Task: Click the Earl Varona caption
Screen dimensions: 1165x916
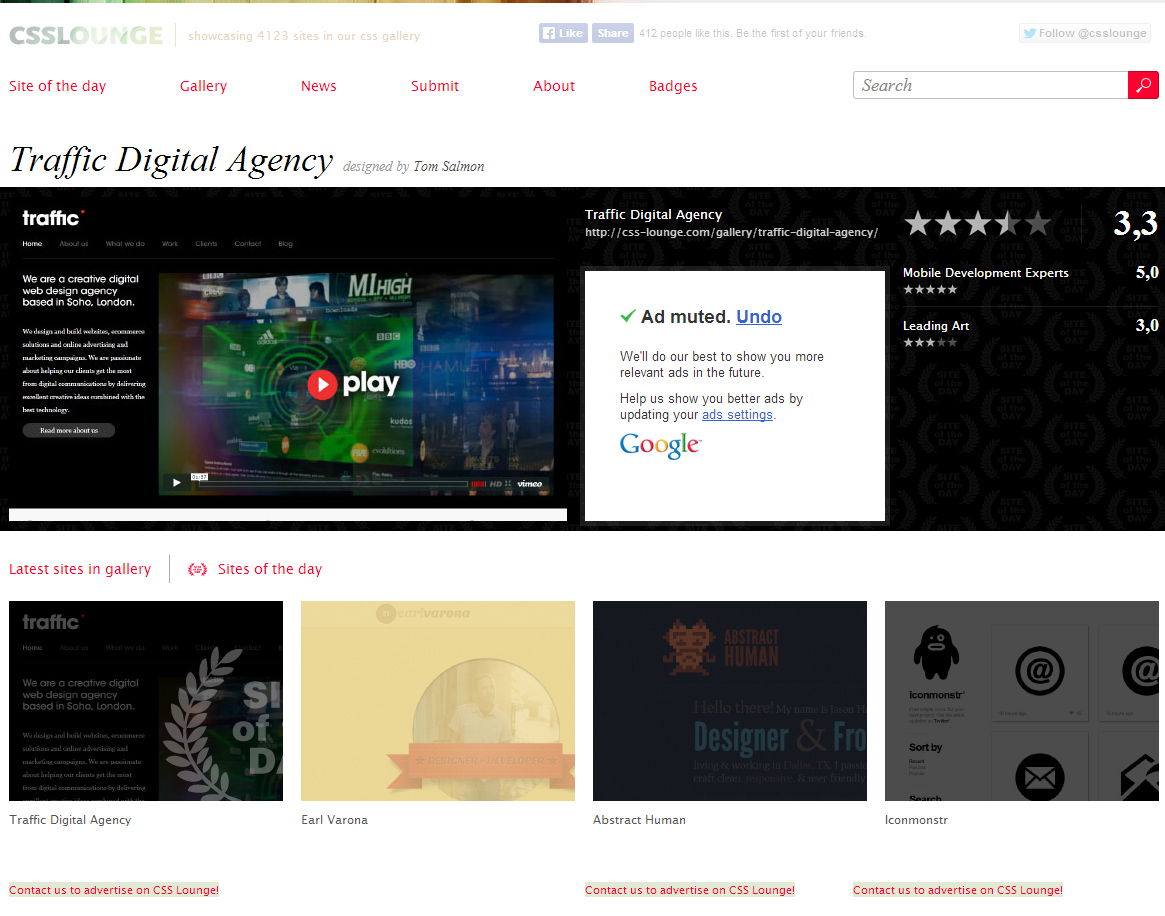Action: (x=334, y=819)
